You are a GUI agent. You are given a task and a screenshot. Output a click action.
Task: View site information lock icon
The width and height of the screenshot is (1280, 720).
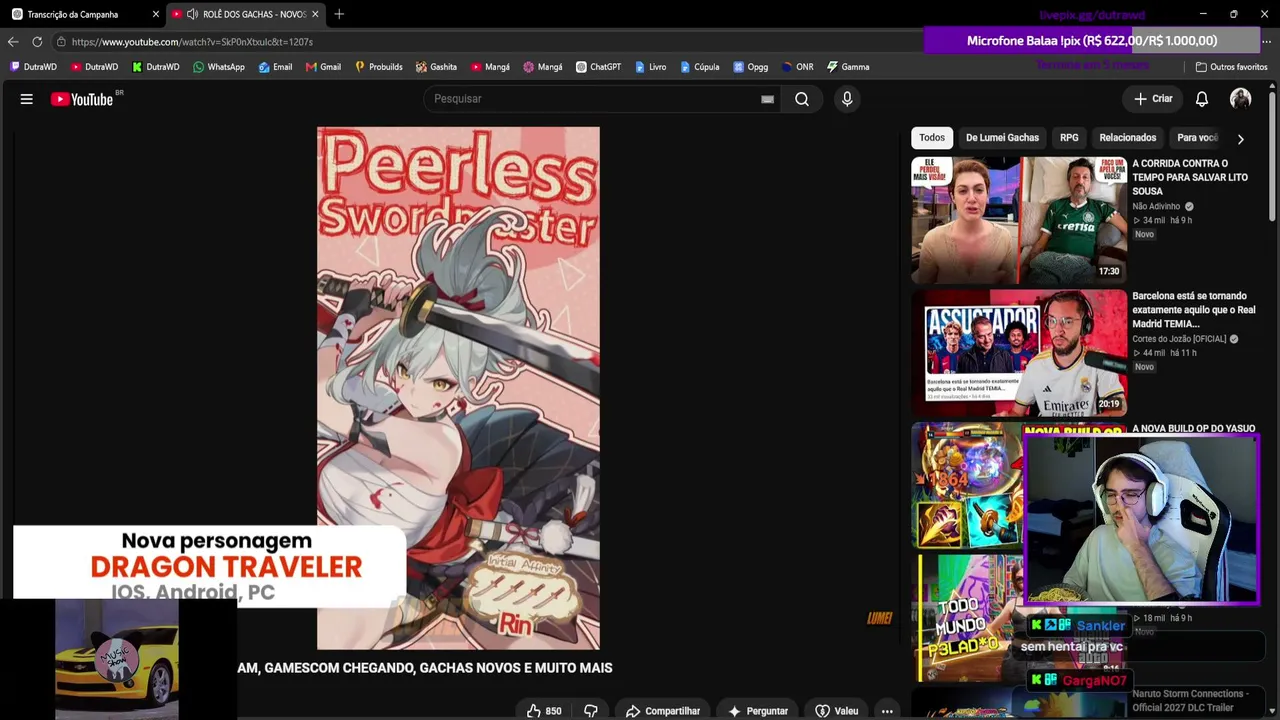coord(61,42)
